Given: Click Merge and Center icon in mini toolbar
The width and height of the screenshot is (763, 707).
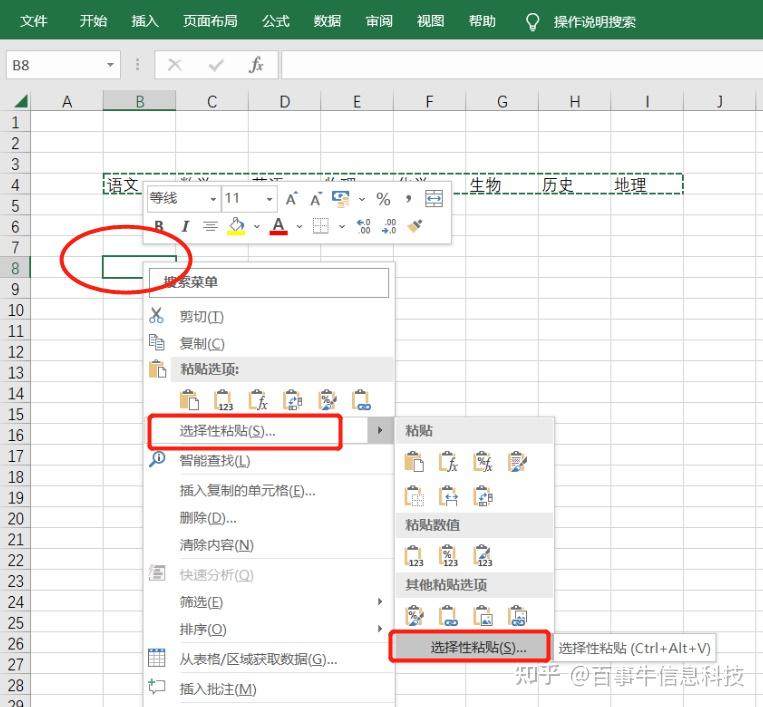Looking at the screenshot, I should click(434, 199).
